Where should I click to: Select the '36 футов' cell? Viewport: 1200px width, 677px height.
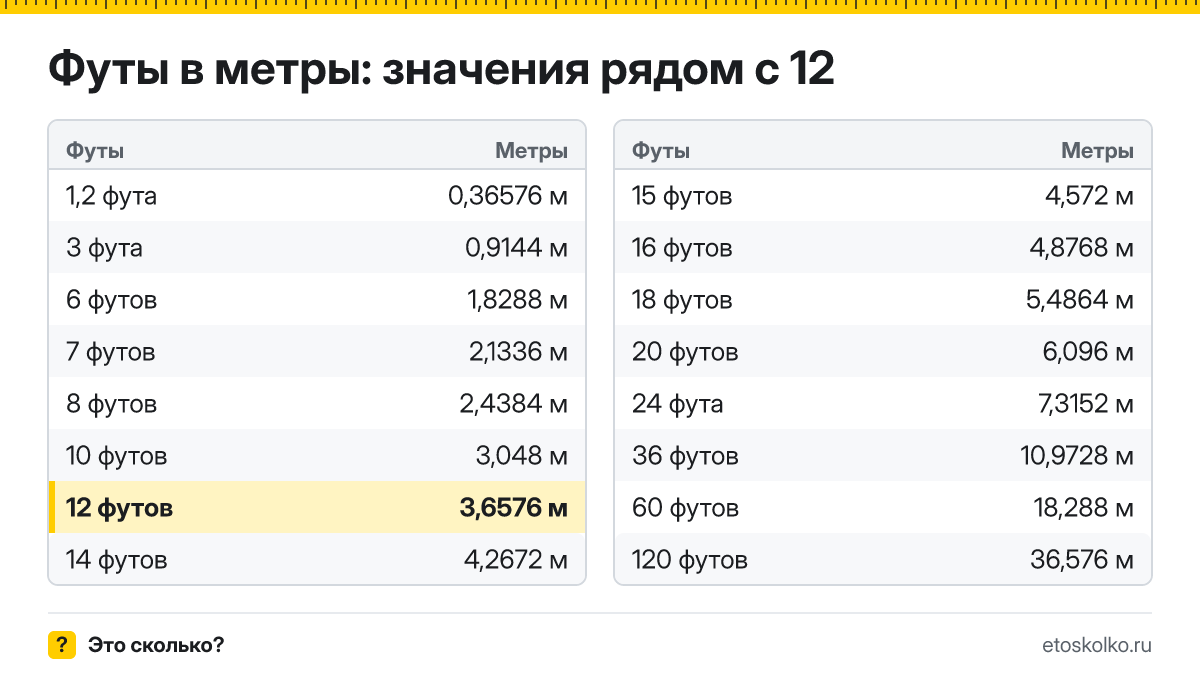(685, 456)
